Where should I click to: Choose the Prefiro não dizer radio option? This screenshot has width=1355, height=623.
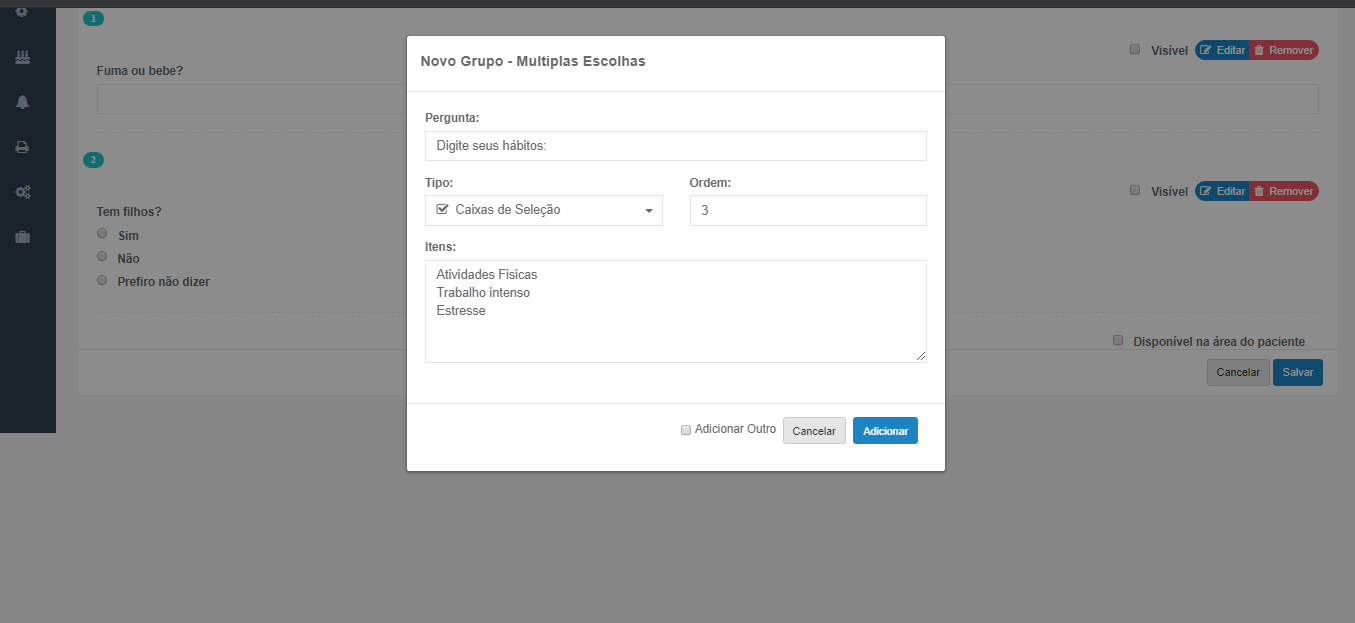pos(102,281)
